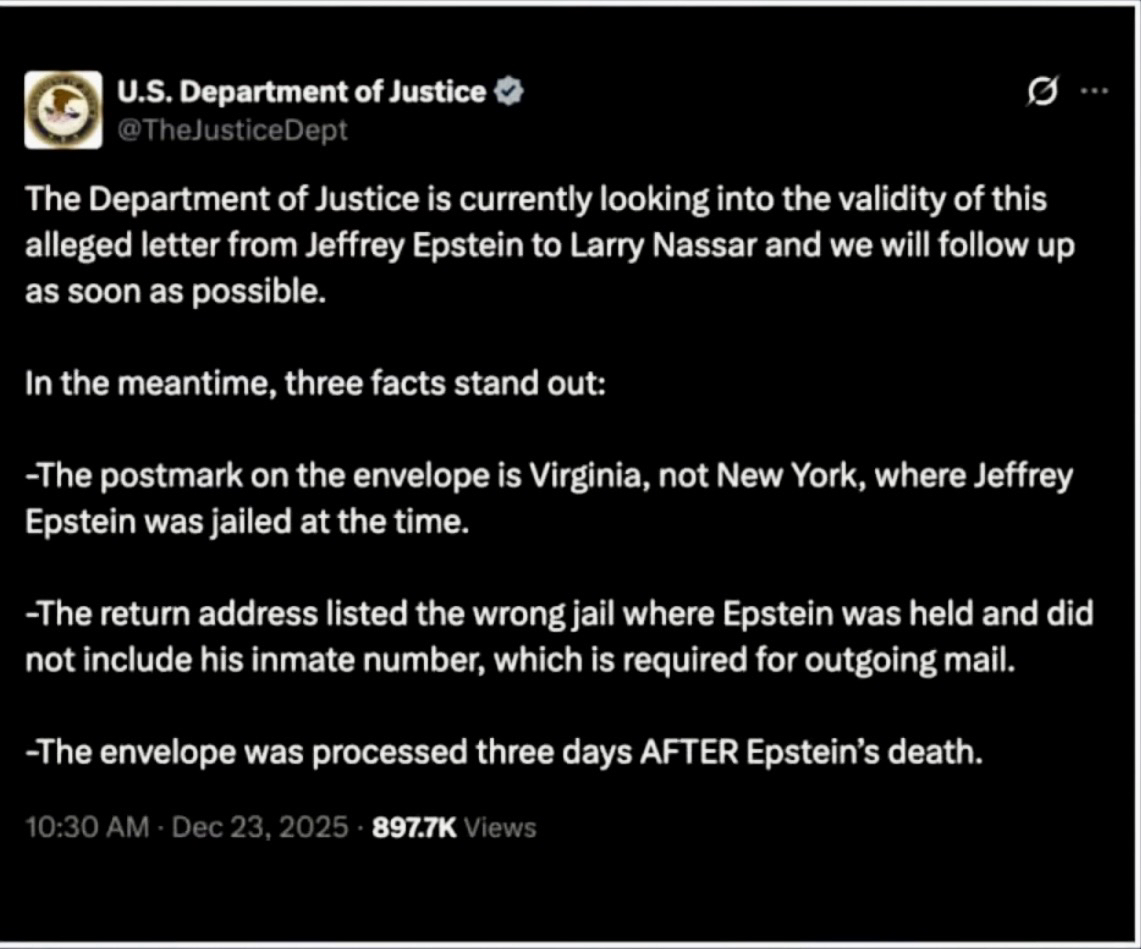Click the paragraph about the Virginia postmark
This screenshot has height=949, width=1141.
(x=550, y=498)
